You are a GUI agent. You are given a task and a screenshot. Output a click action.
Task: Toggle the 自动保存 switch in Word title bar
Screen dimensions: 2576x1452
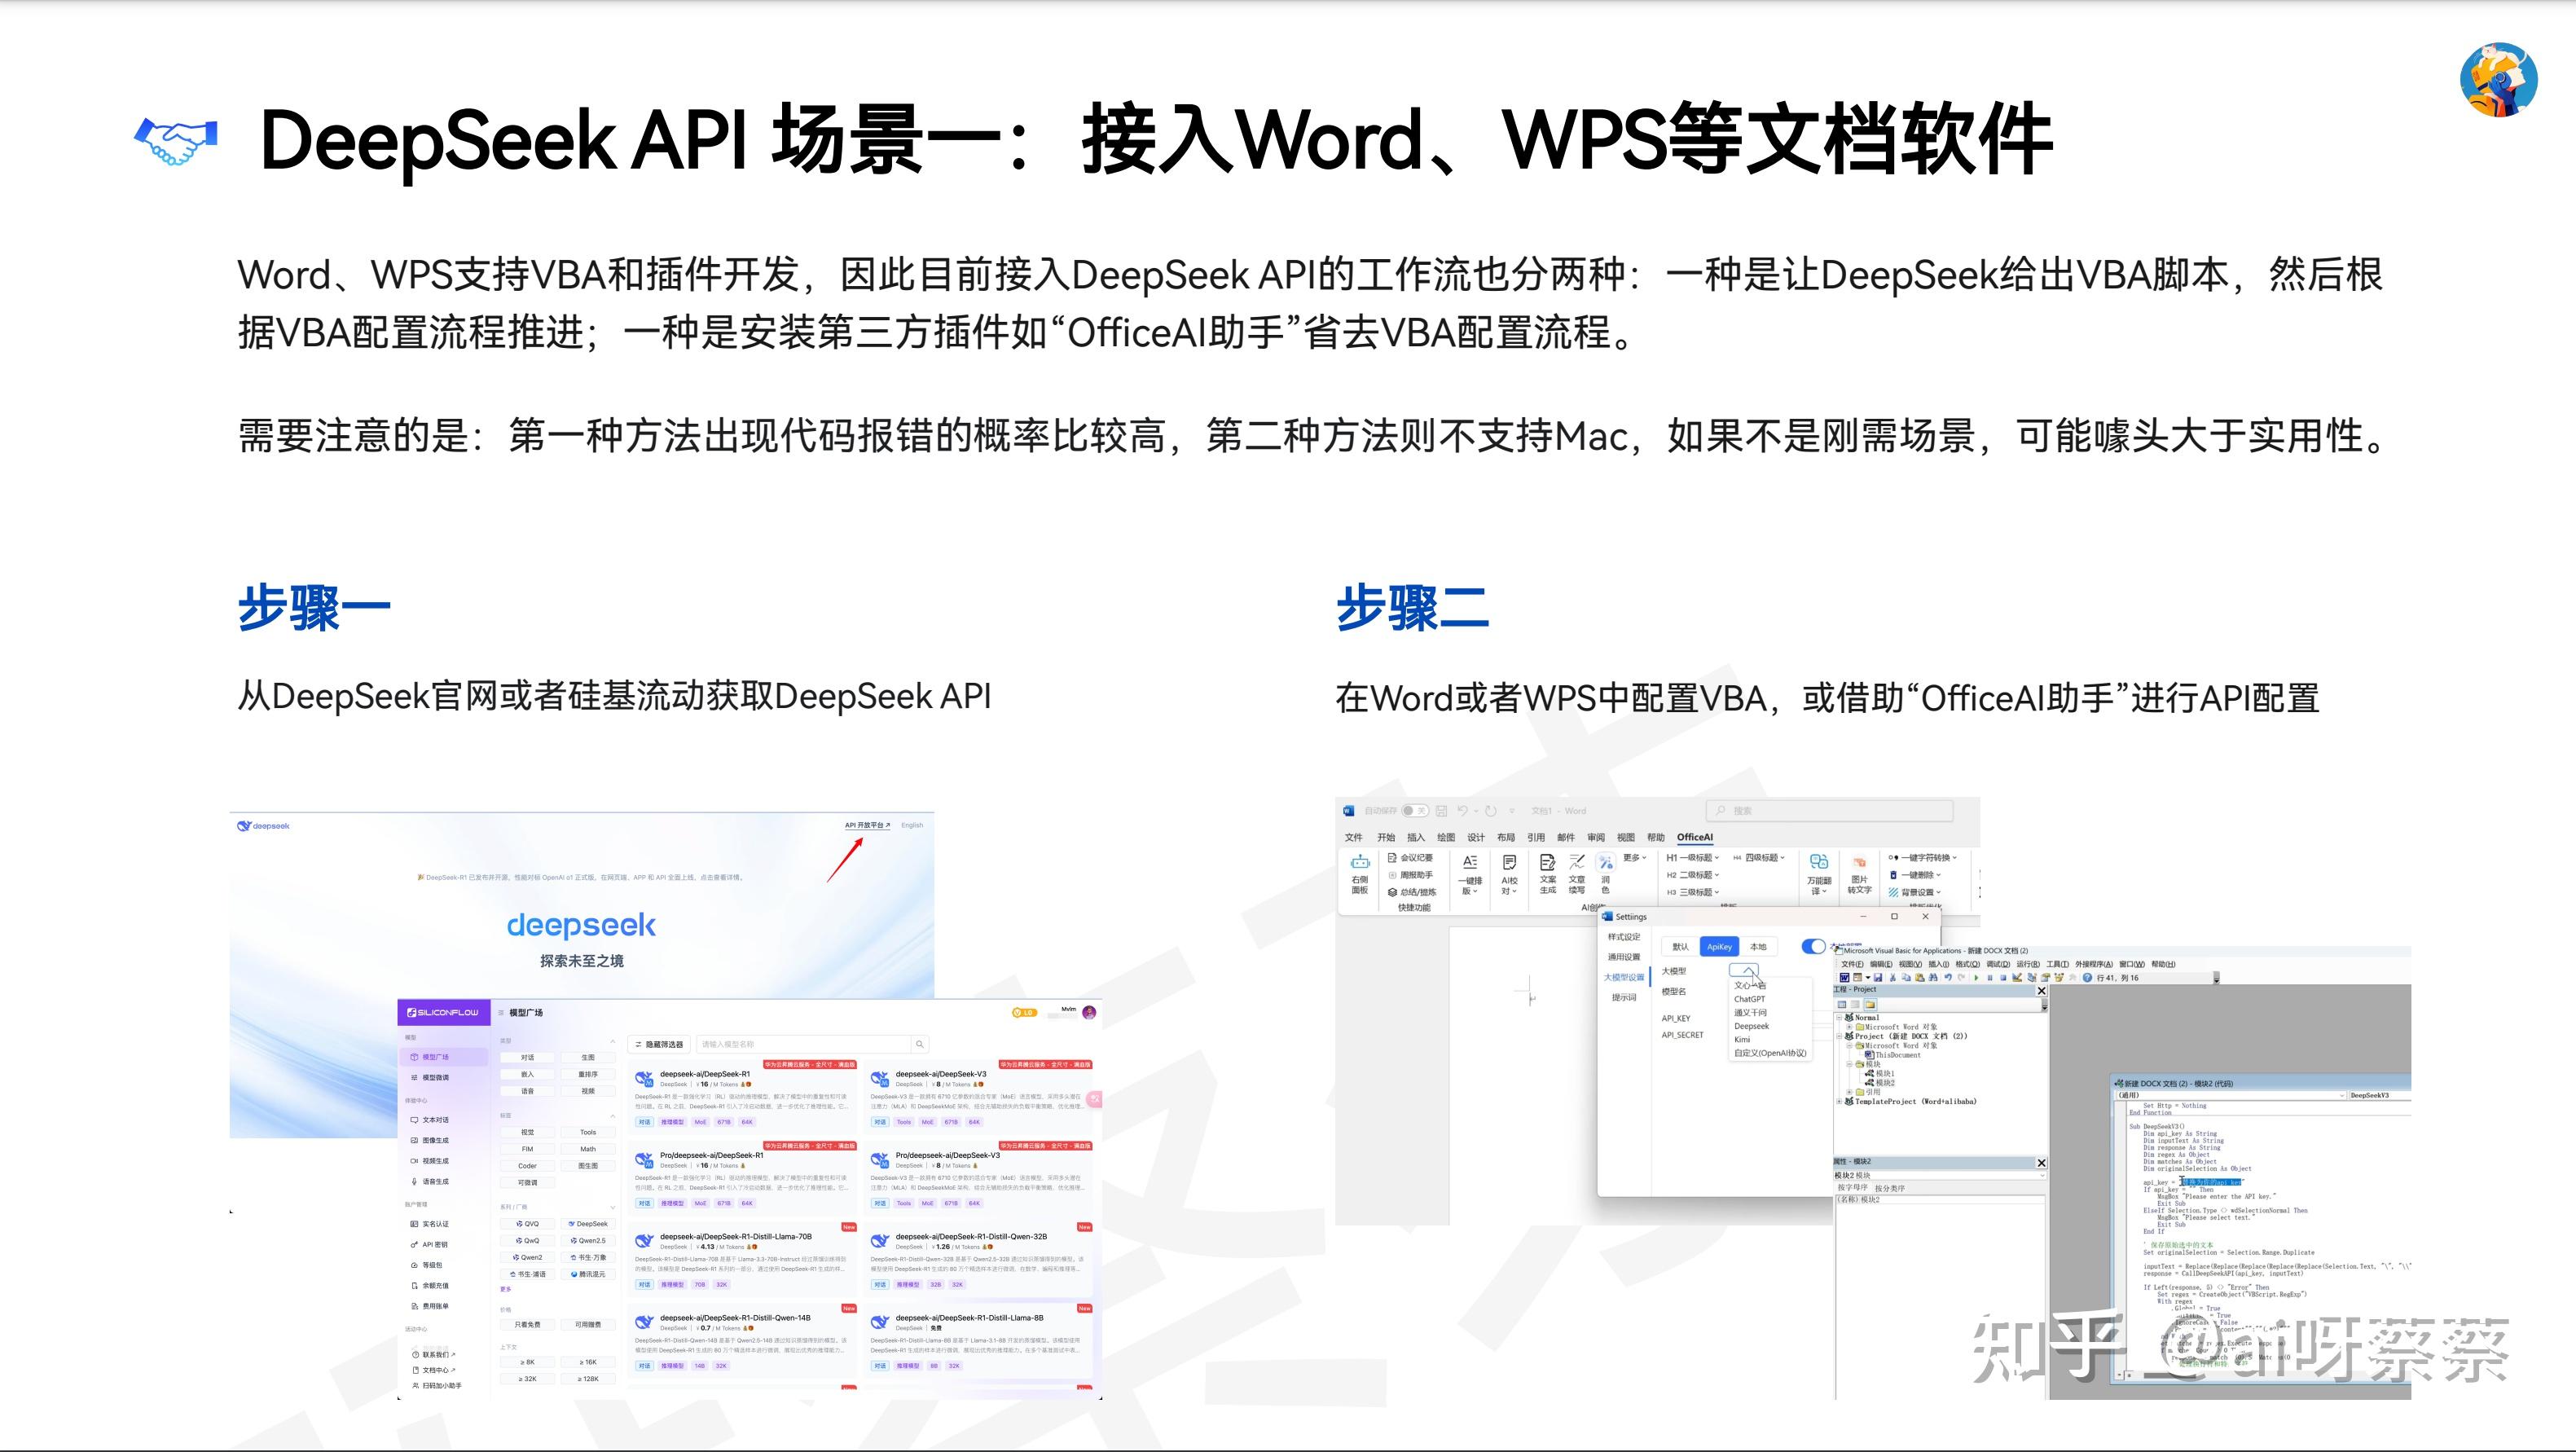1414,811
